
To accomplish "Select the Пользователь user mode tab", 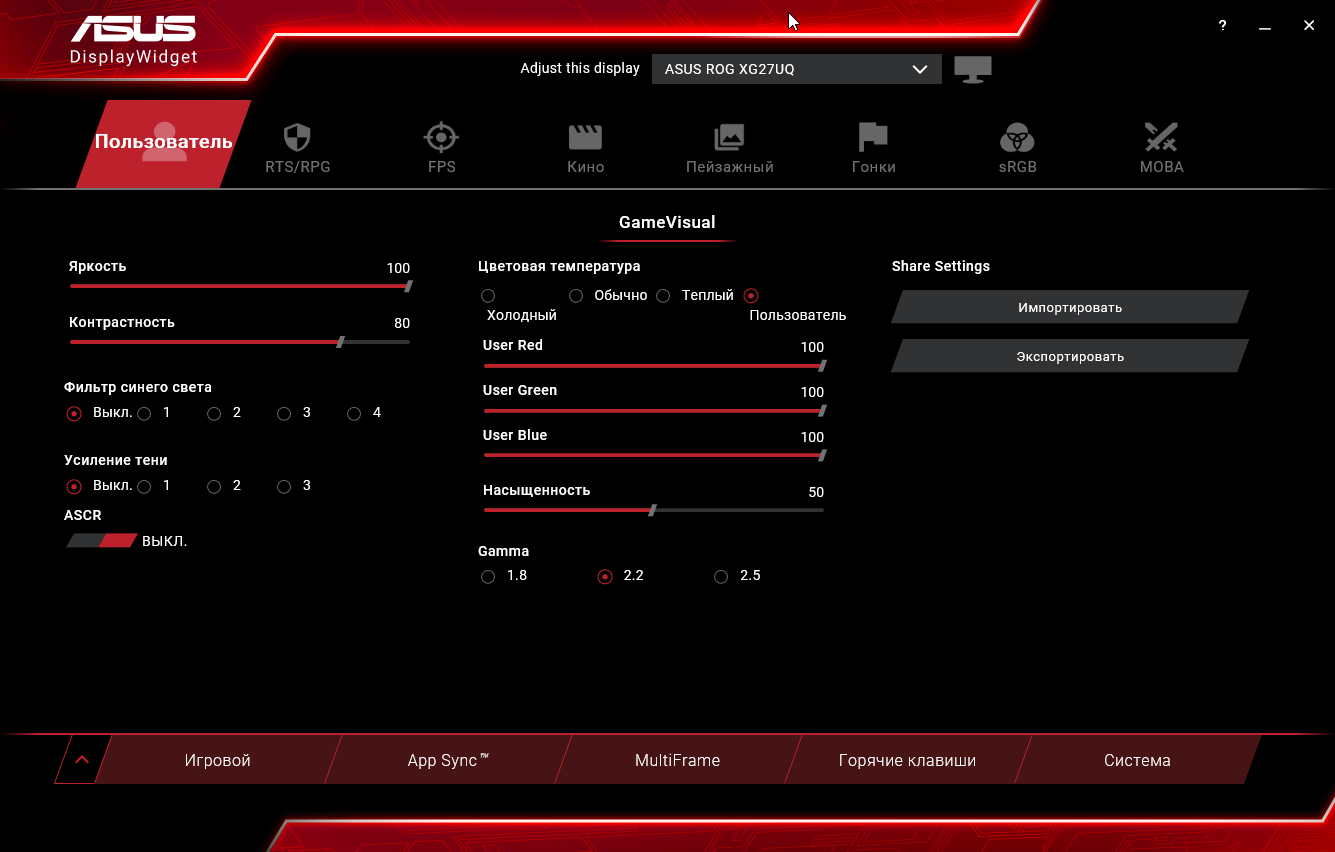I will (x=163, y=143).
